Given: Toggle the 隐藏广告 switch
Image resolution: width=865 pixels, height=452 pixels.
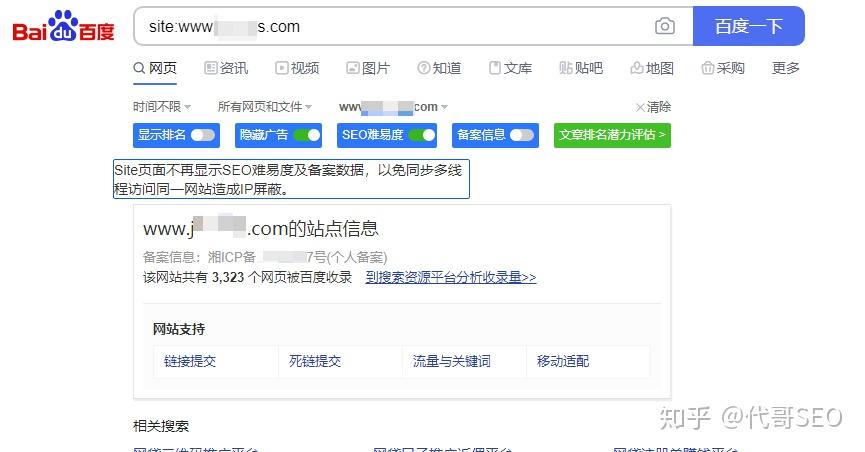Looking at the screenshot, I should (x=307, y=135).
